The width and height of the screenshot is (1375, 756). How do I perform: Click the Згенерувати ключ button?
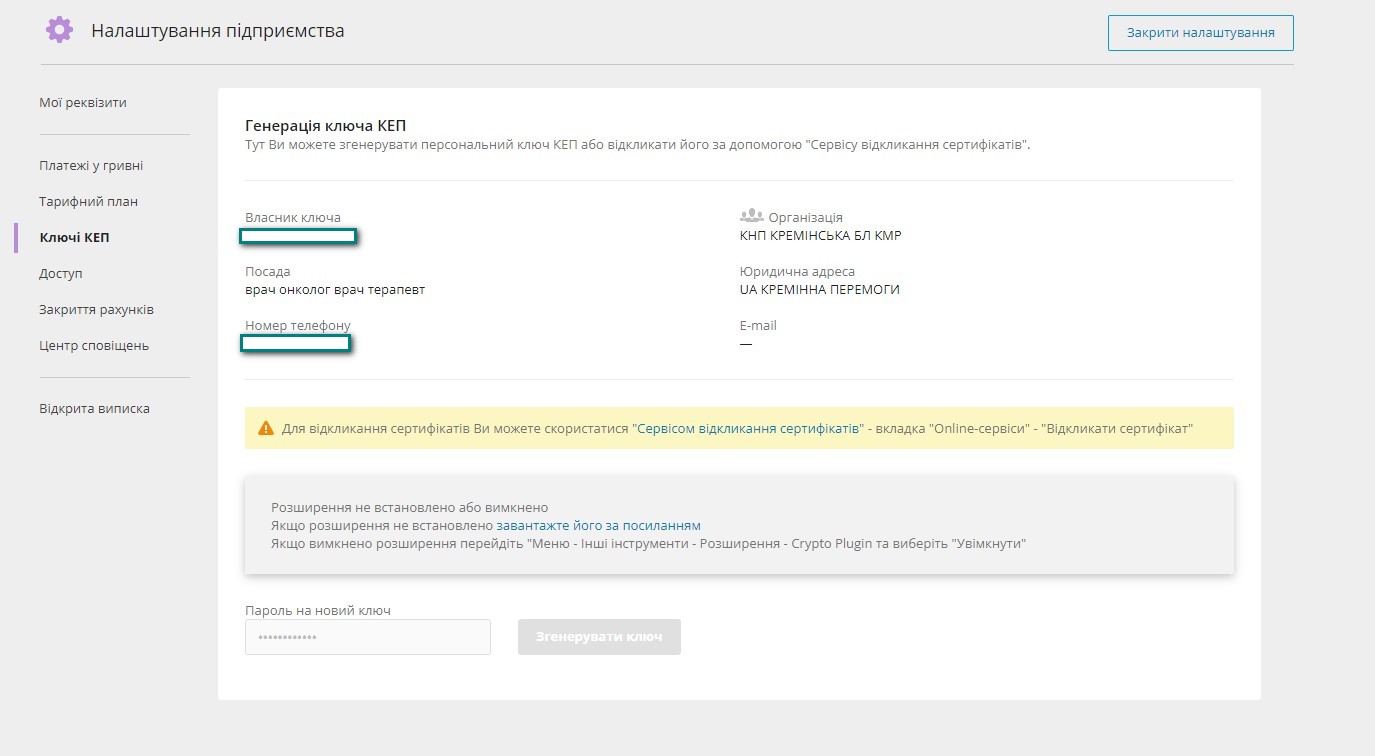coord(599,637)
